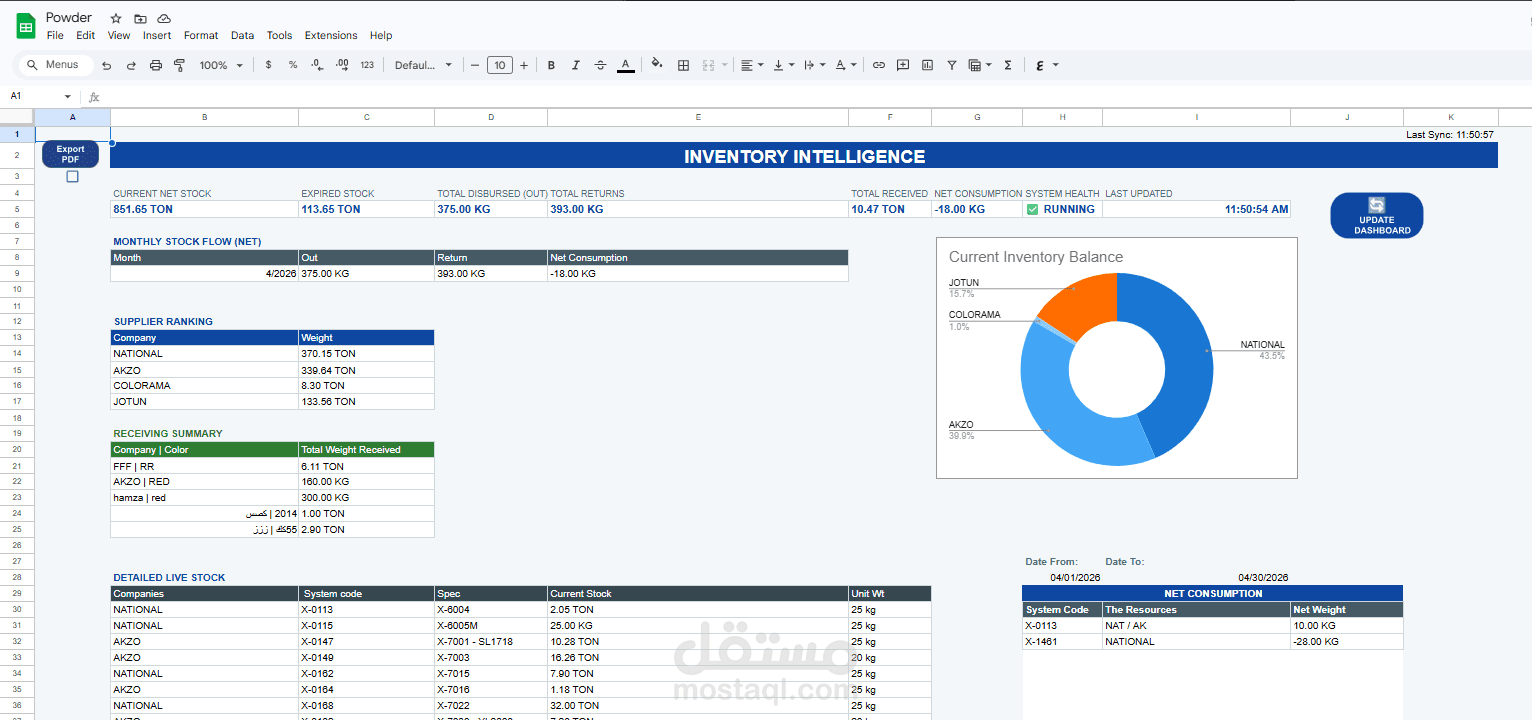Format as currency with dollar icon
Image resolution: width=1532 pixels, height=720 pixels.
268,65
